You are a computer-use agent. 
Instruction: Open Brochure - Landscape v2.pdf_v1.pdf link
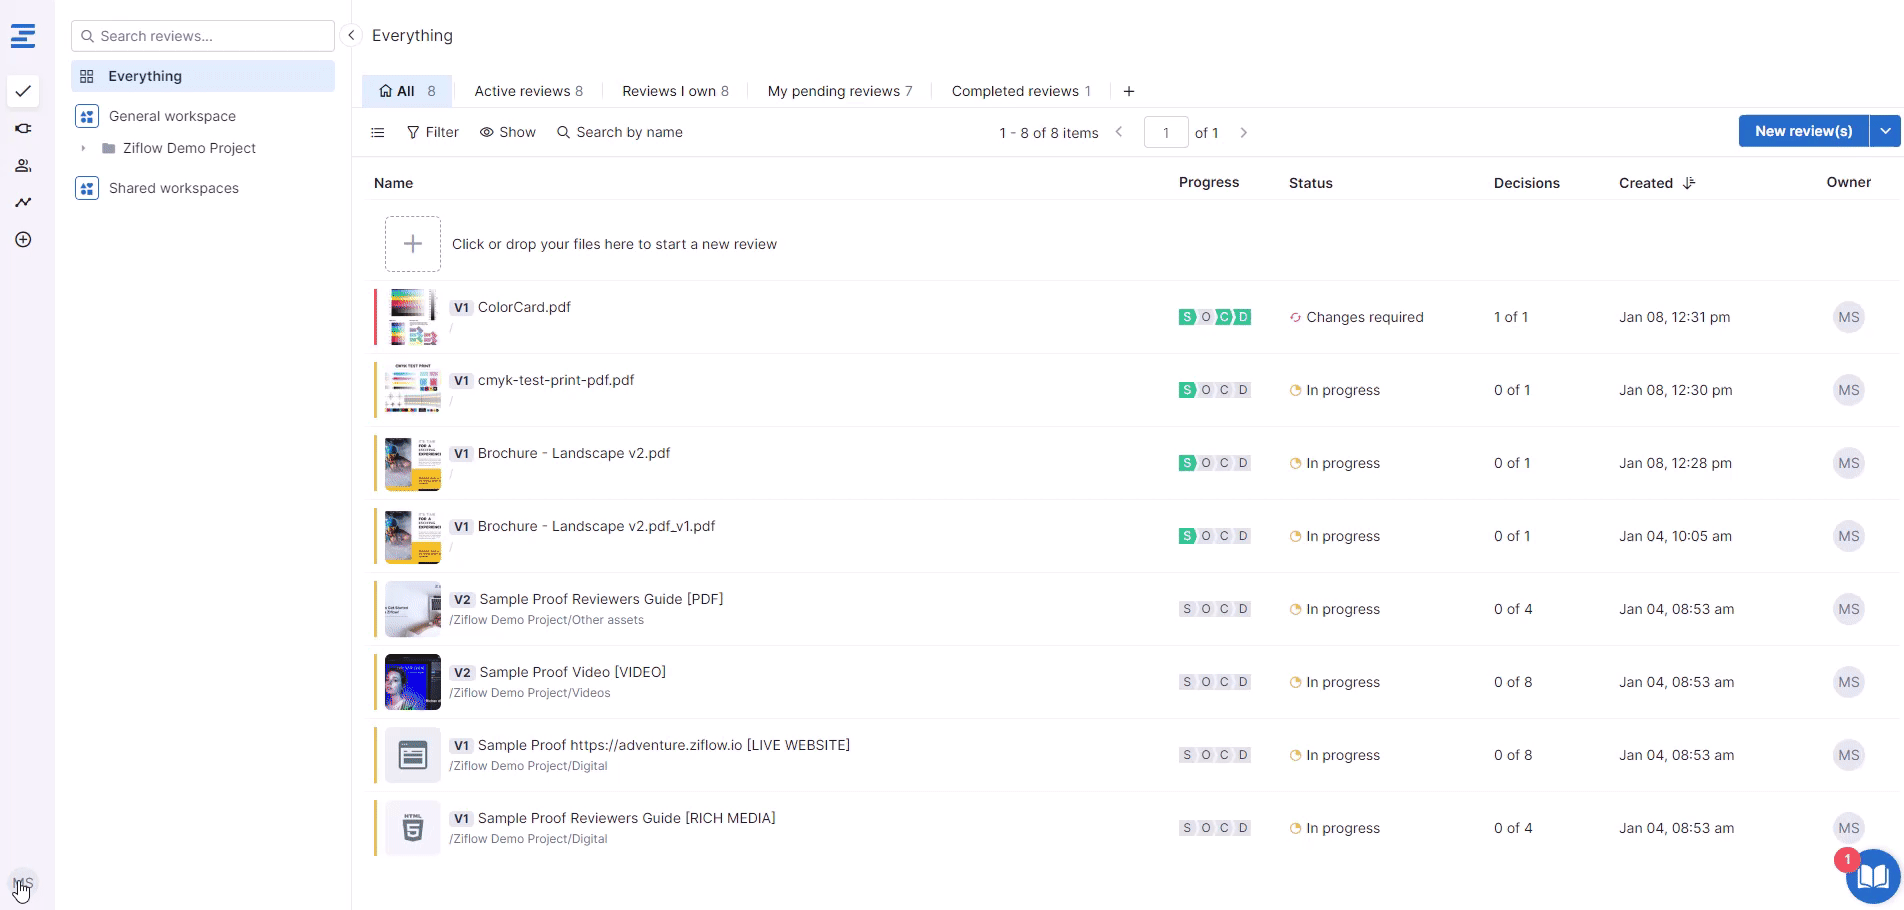pos(596,526)
